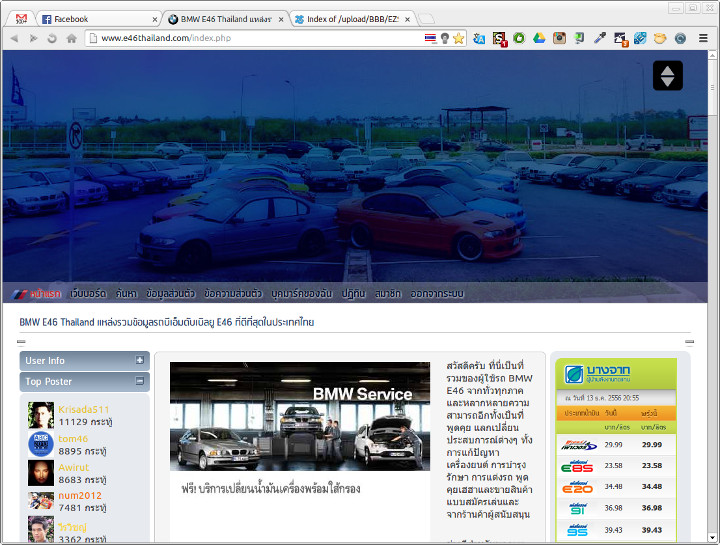Click tom46's blue circular avatar
The image size is (720, 545).
pos(41,444)
